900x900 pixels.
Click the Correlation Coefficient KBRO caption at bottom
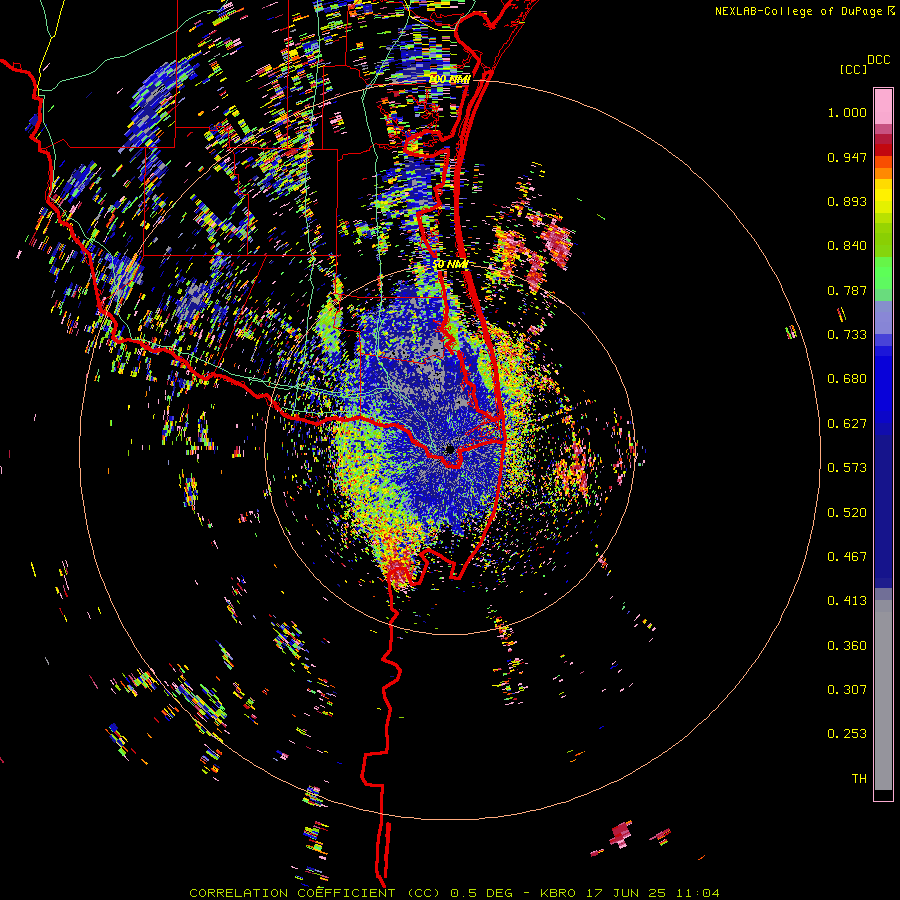tap(454, 893)
